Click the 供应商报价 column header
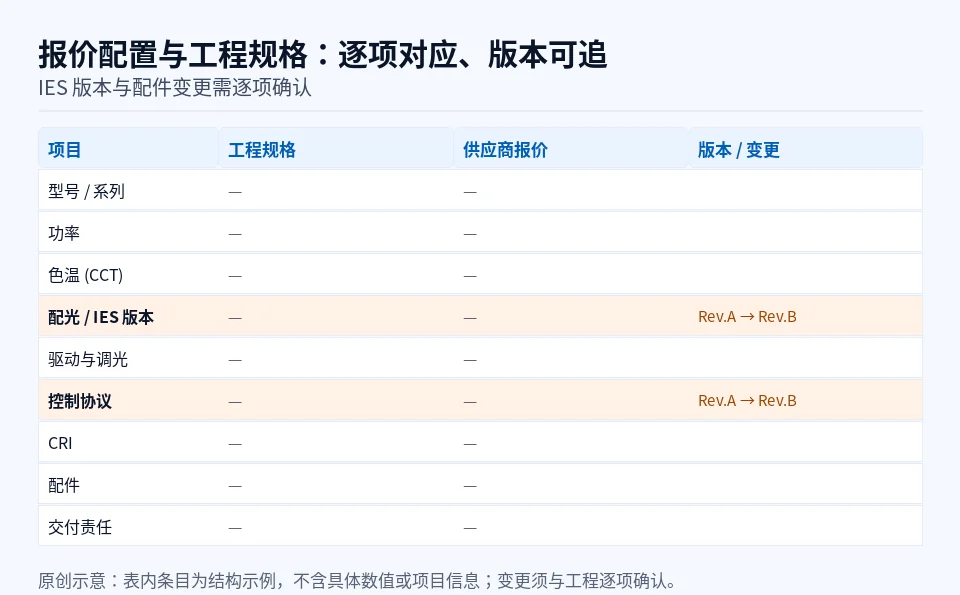The width and height of the screenshot is (960, 595). [x=571, y=149]
